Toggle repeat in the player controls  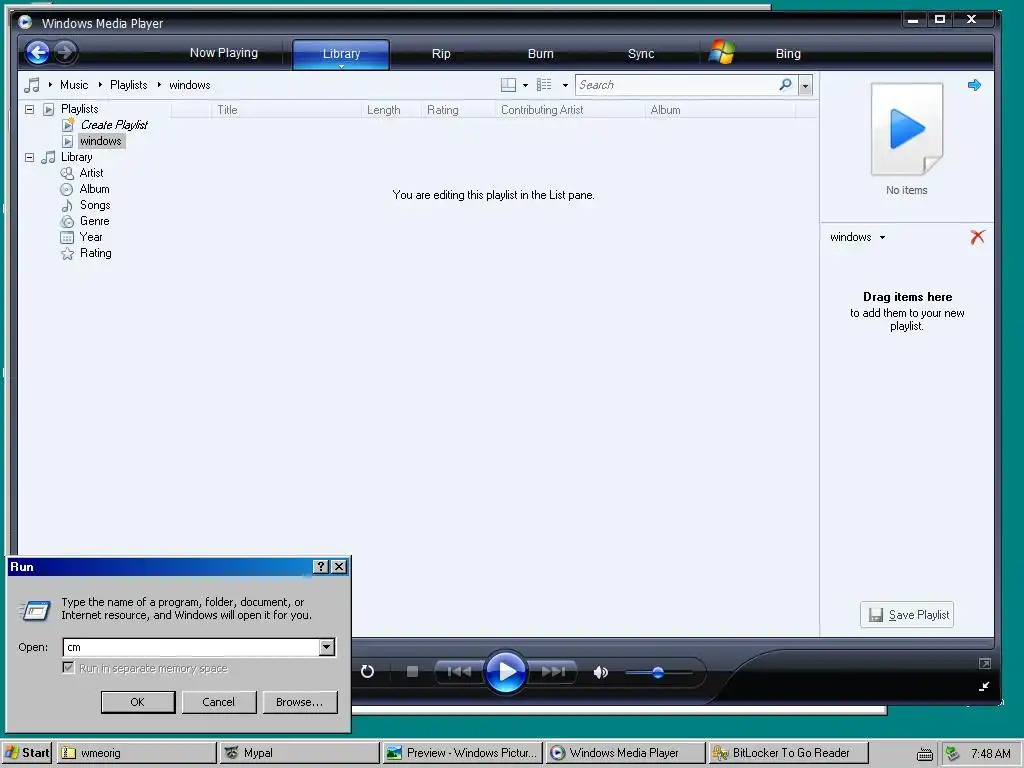(x=367, y=671)
